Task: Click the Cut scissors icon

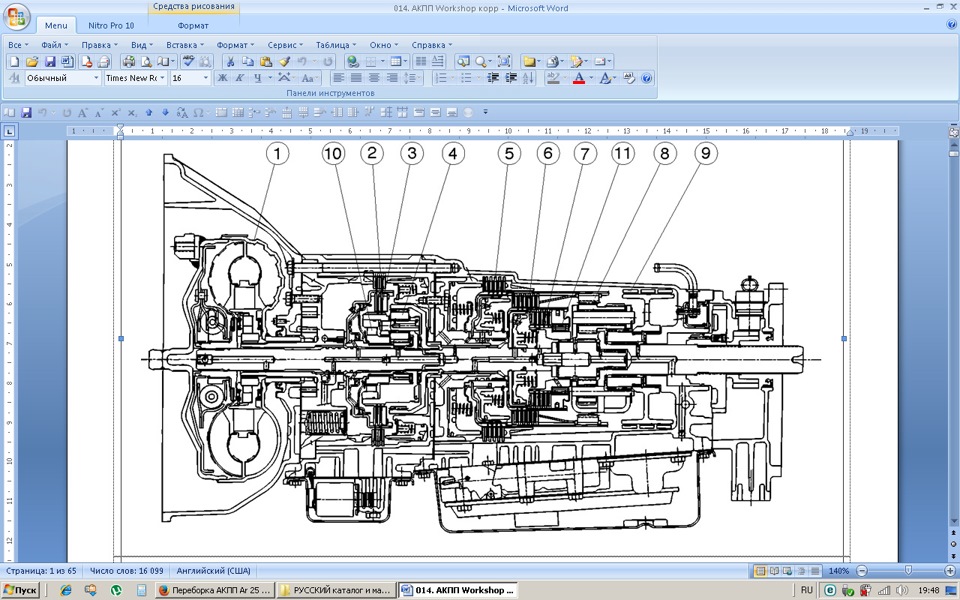Action: point(230,62)
